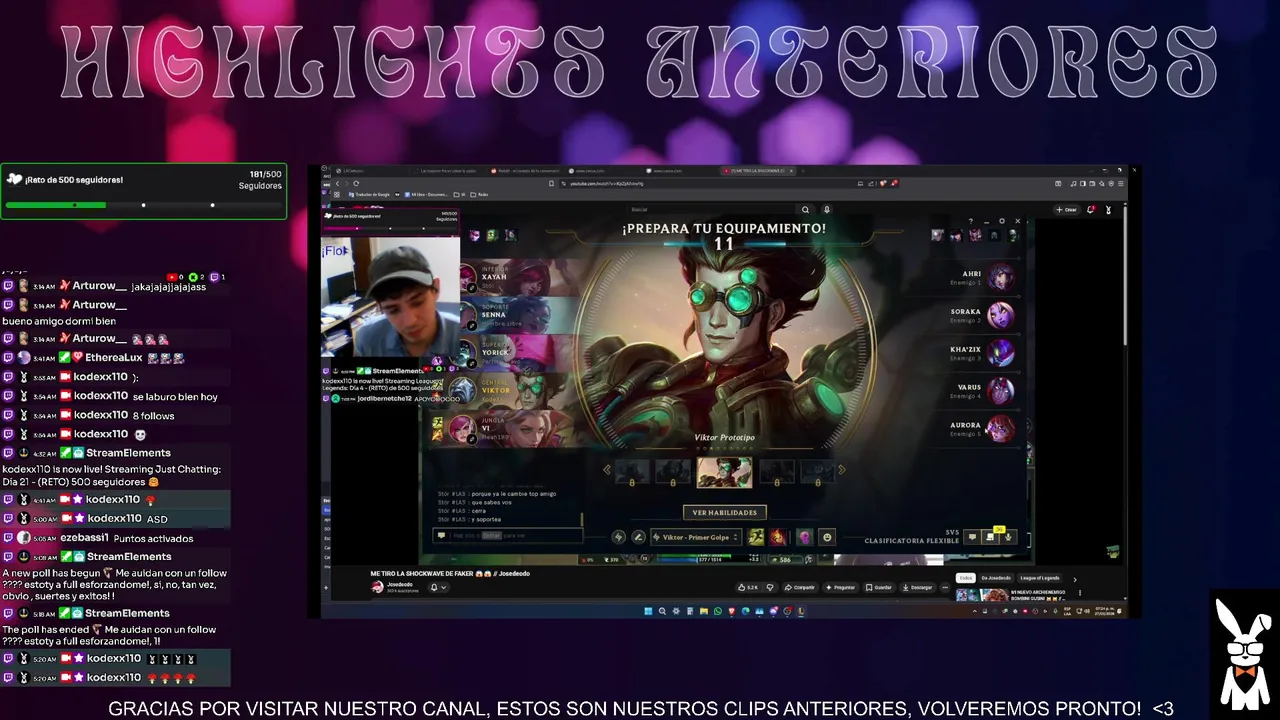The width and height of the screenshot is (1280, 720).
Task: Click the active YouTube browser tab
Action: (x=759, y=171)
